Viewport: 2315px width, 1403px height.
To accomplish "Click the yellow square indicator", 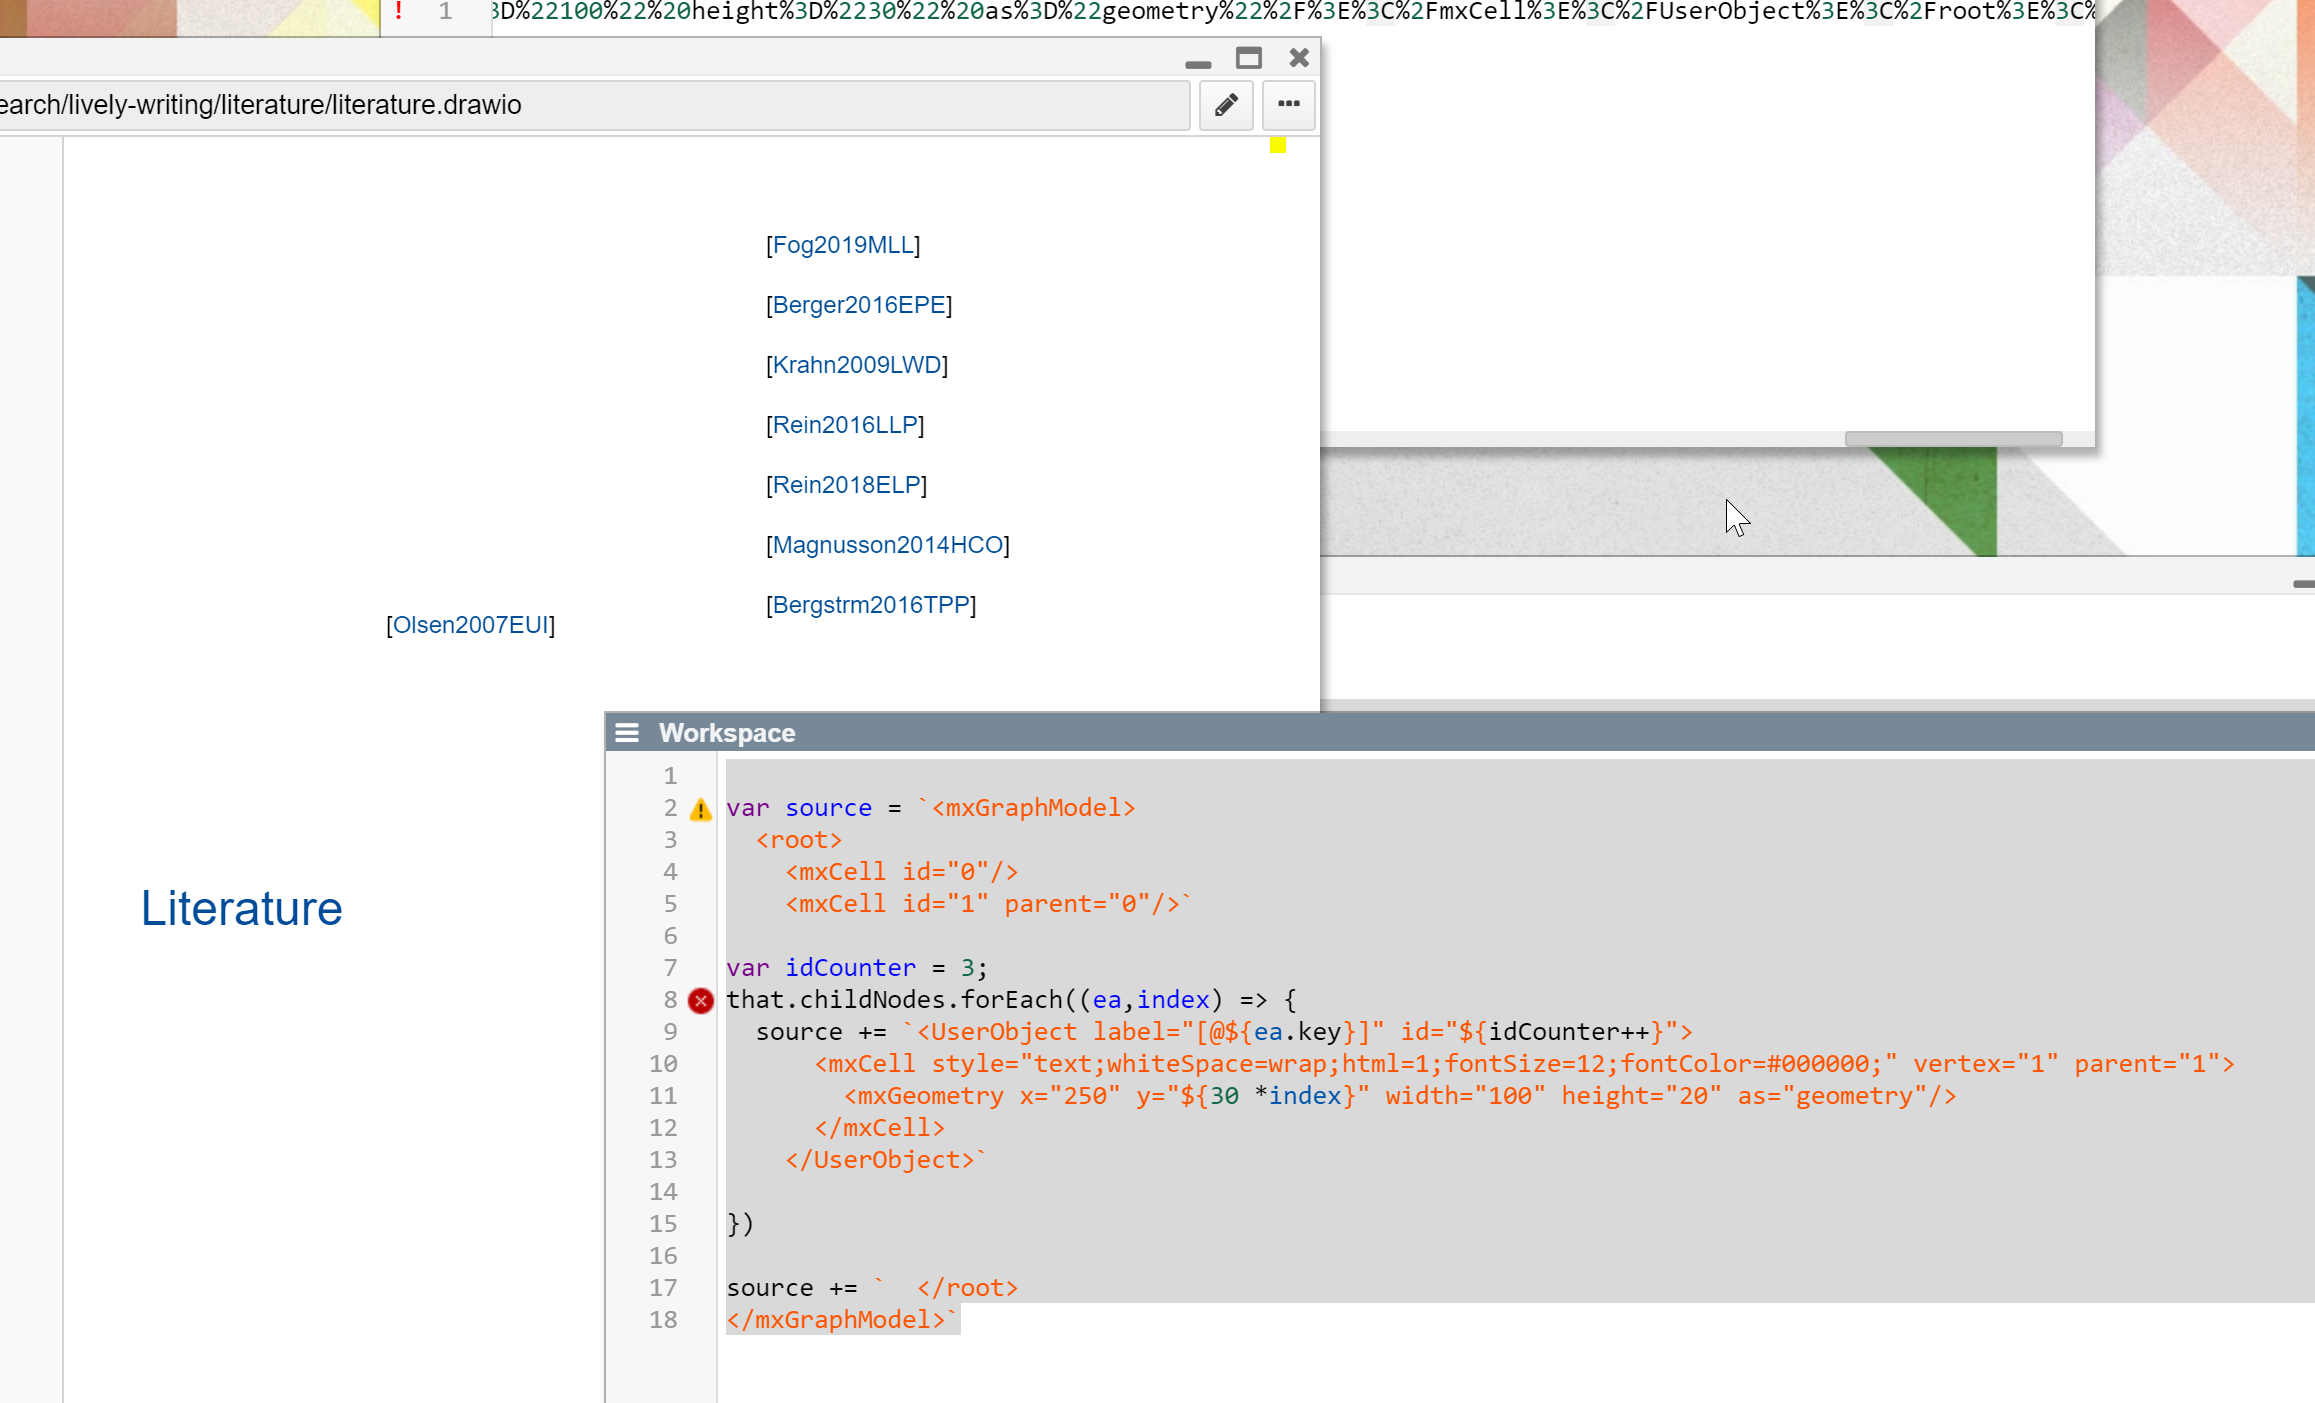I will pyautogui.click(x=1277, y=146).
